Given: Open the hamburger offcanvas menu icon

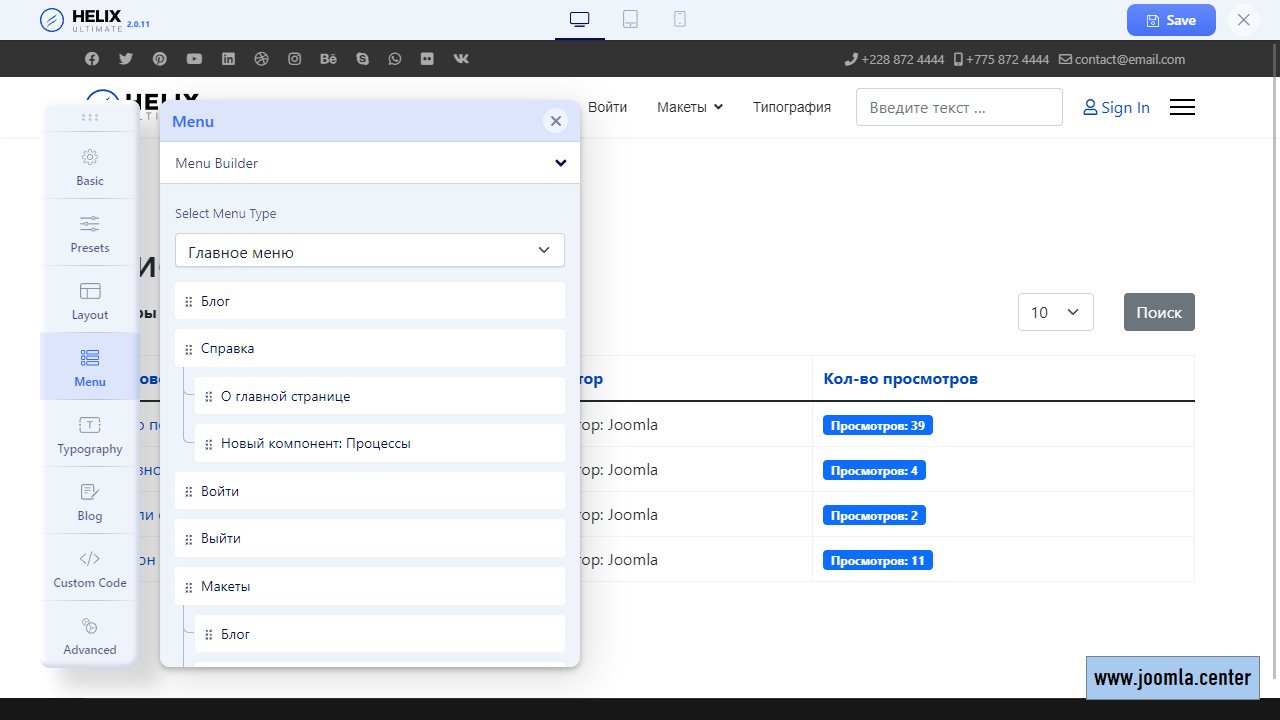Looking at the screenshot, I should 1182,107.
